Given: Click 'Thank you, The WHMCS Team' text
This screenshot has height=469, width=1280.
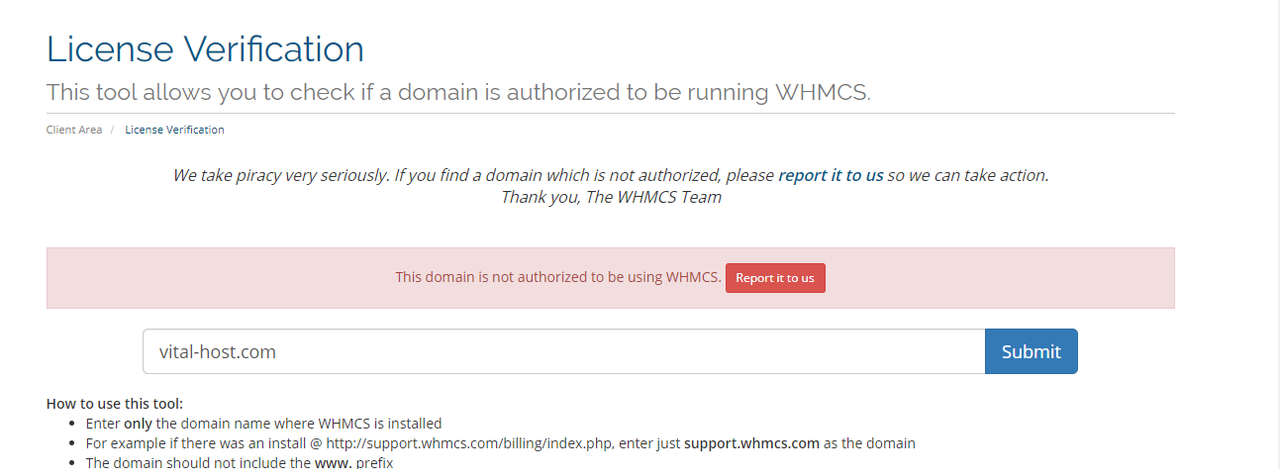Looking at the screenshot, I should (x=611, y=197).
